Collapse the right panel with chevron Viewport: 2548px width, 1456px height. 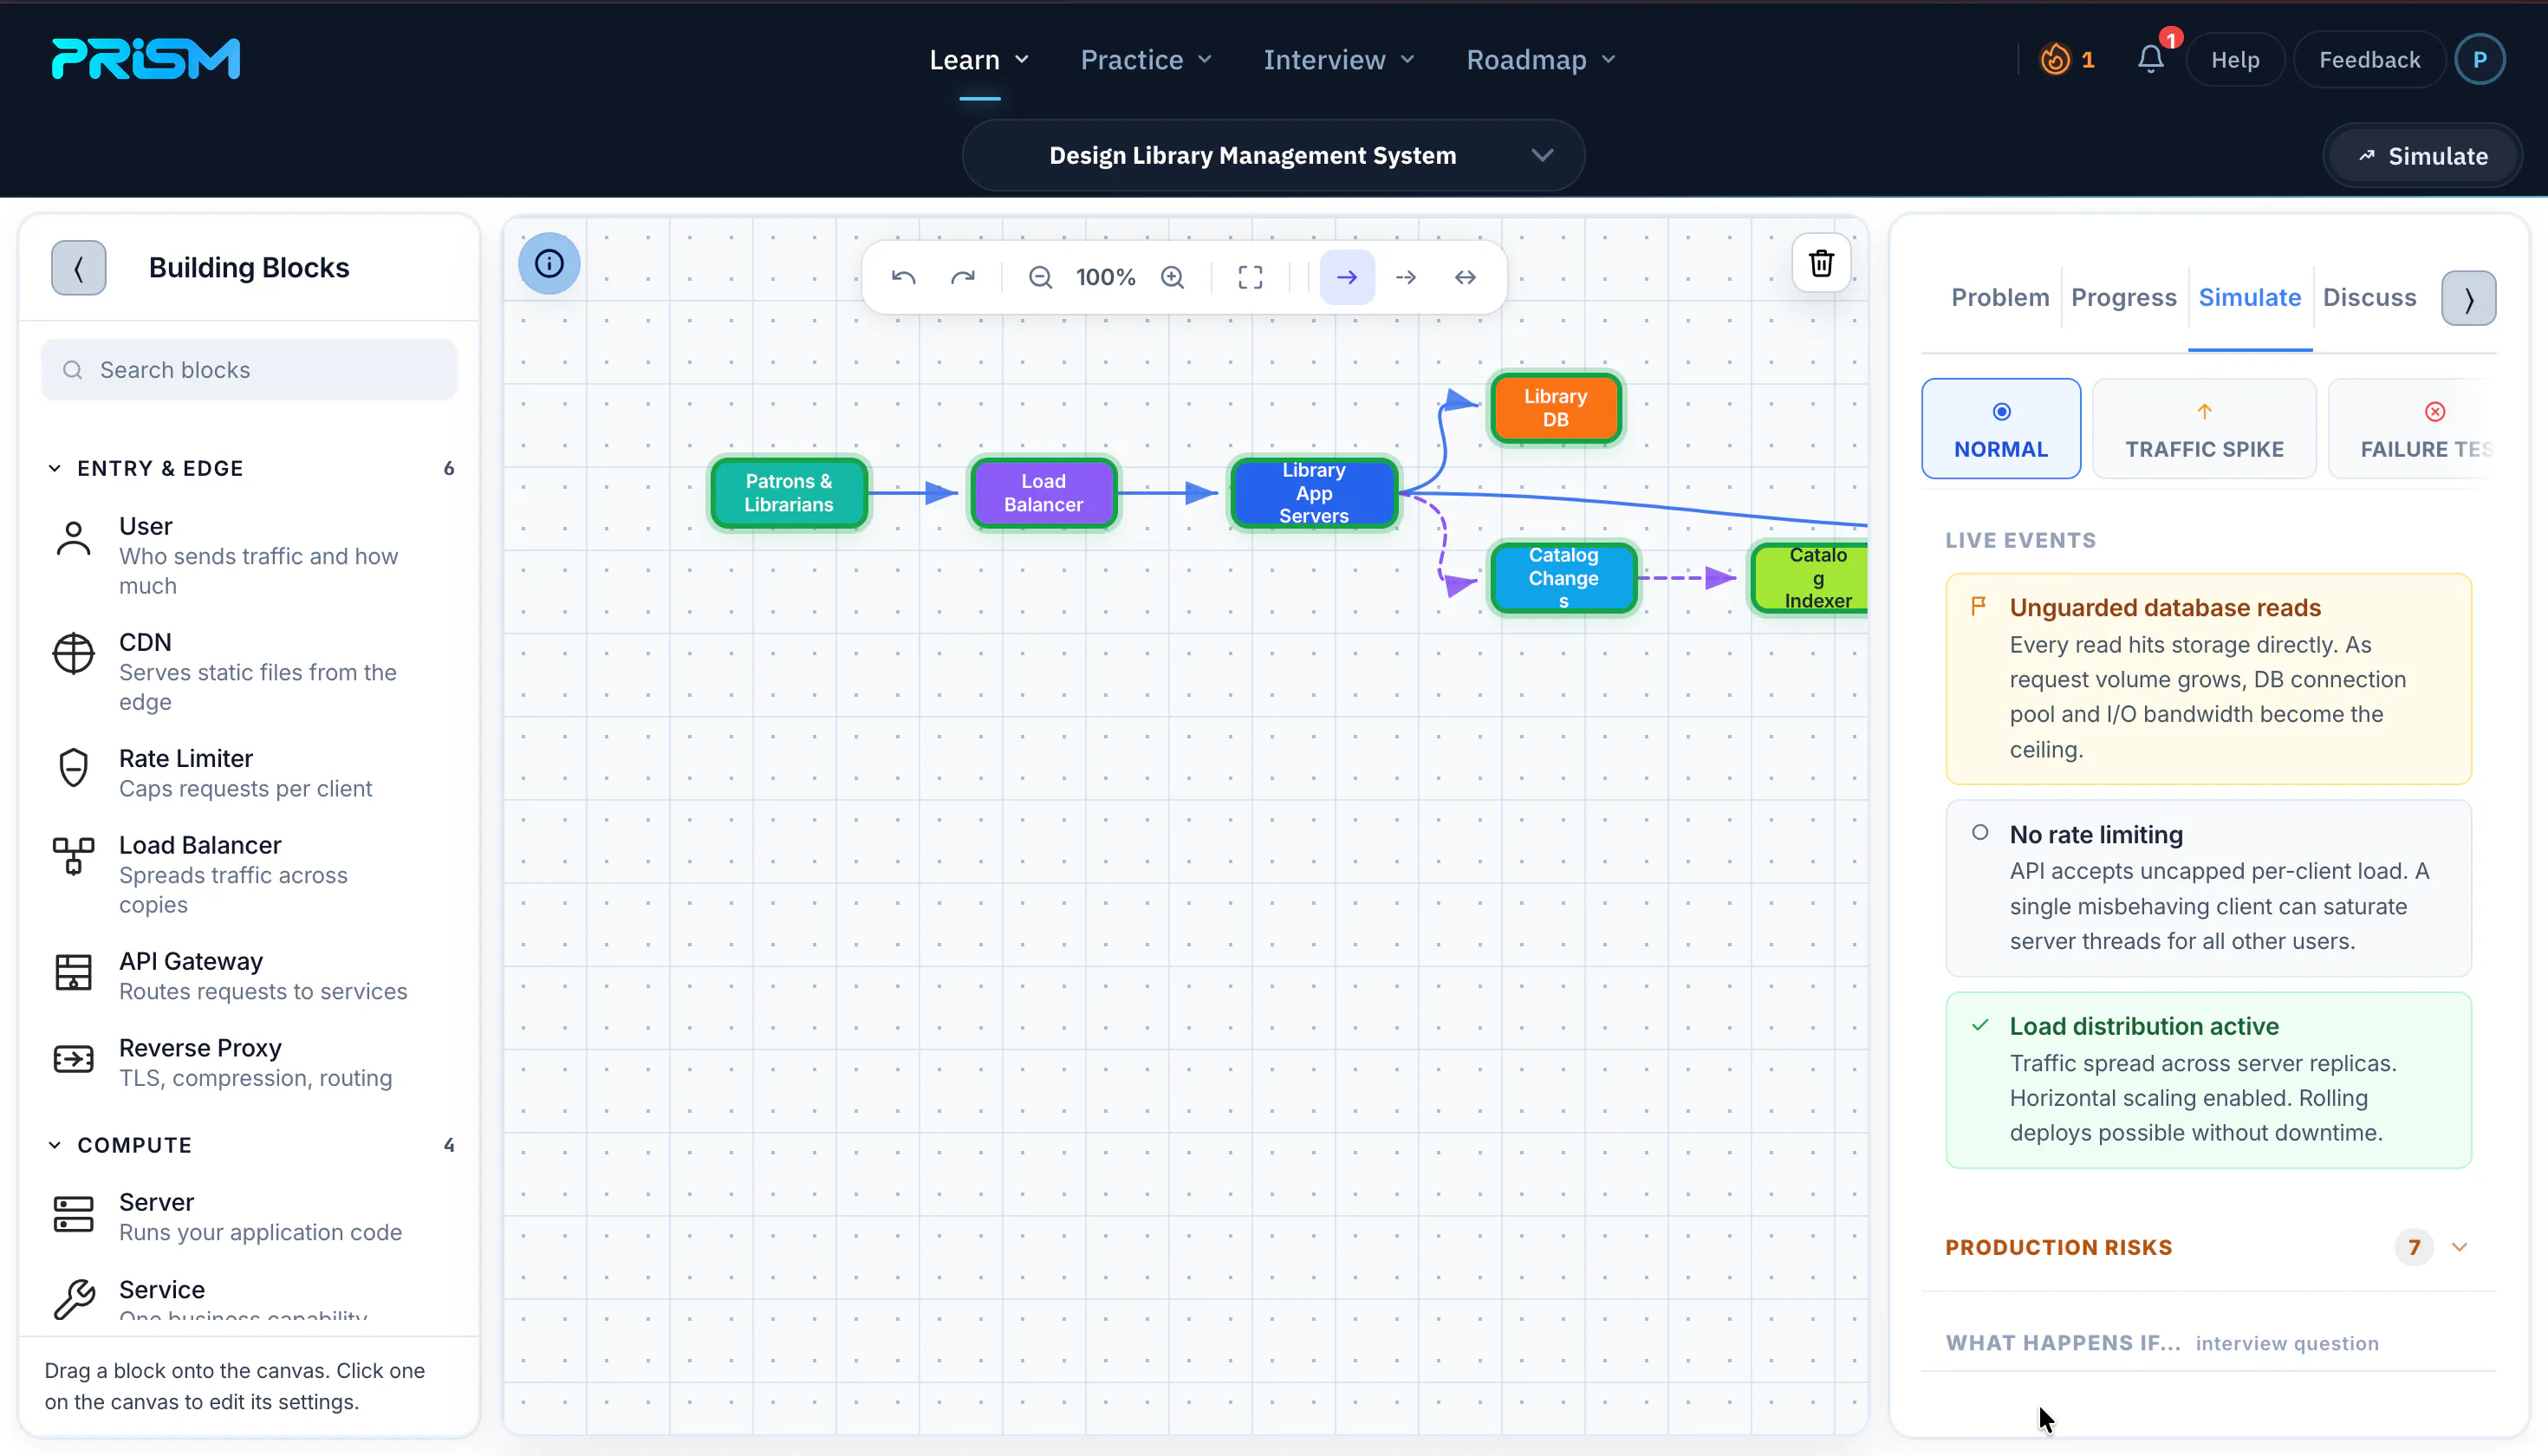(2468, 298)
